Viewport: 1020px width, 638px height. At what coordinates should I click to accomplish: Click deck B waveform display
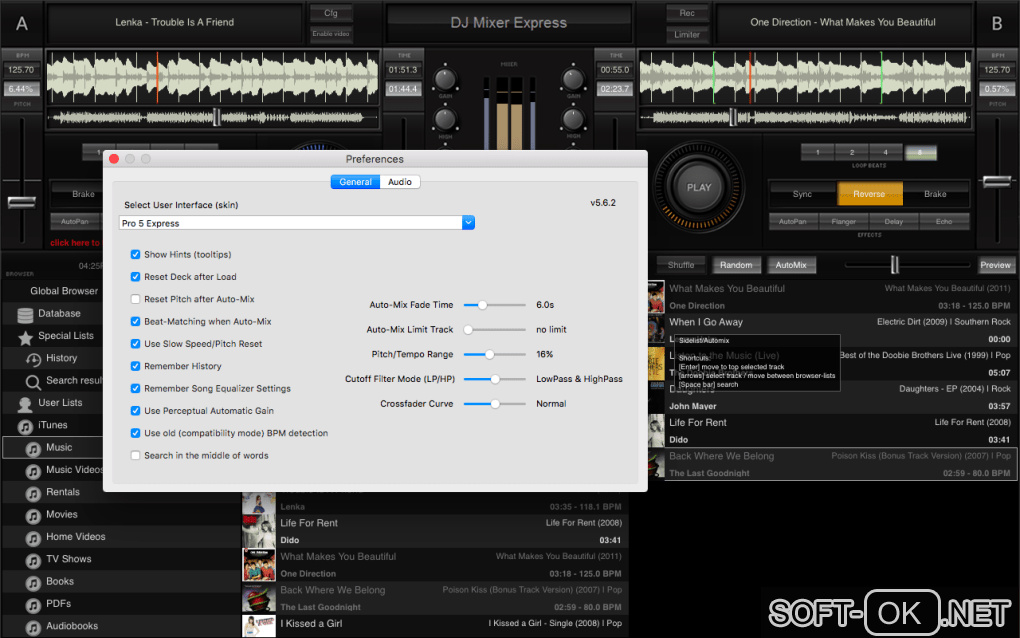805,77
